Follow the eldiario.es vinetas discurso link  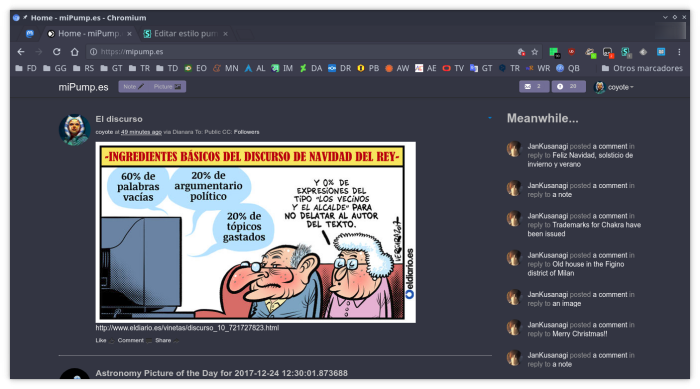(187, 328)
